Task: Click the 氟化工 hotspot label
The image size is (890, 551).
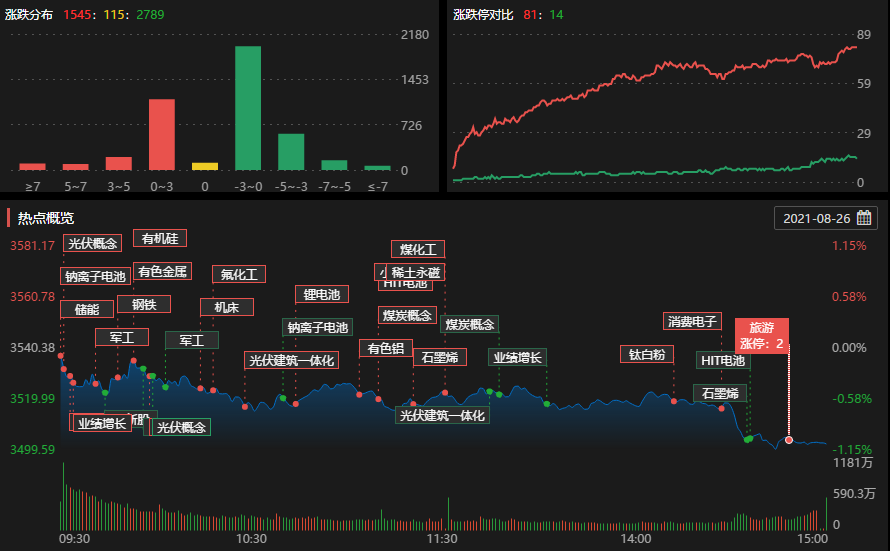Action: coord(239,274)
